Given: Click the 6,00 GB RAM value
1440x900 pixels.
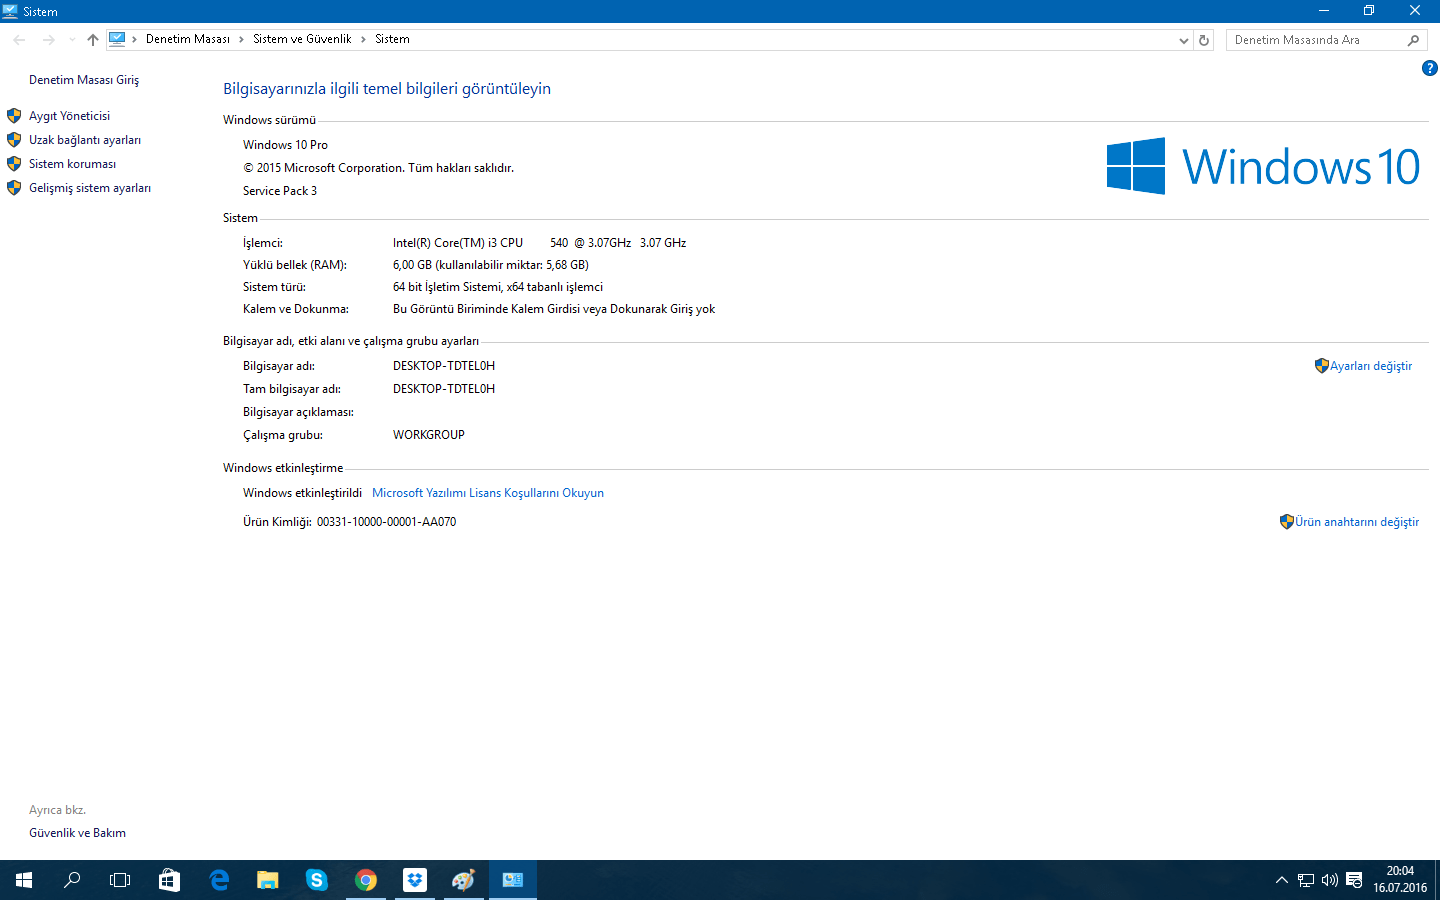Looking at the screenshot, I should point(491,265).
